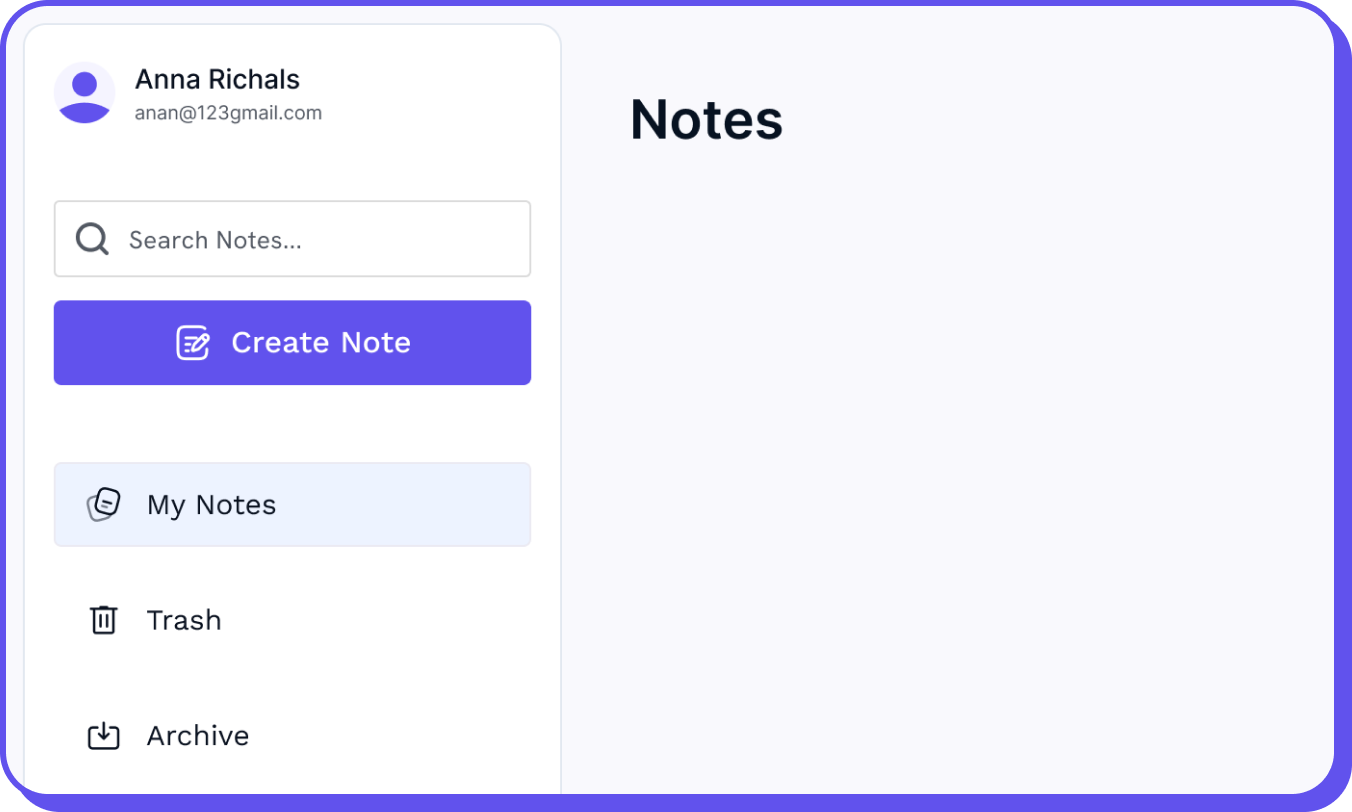The height and width of the screenshot is (812, 1352).
Task: Click the magnifying glass search icon
Action: pos(92,239)
